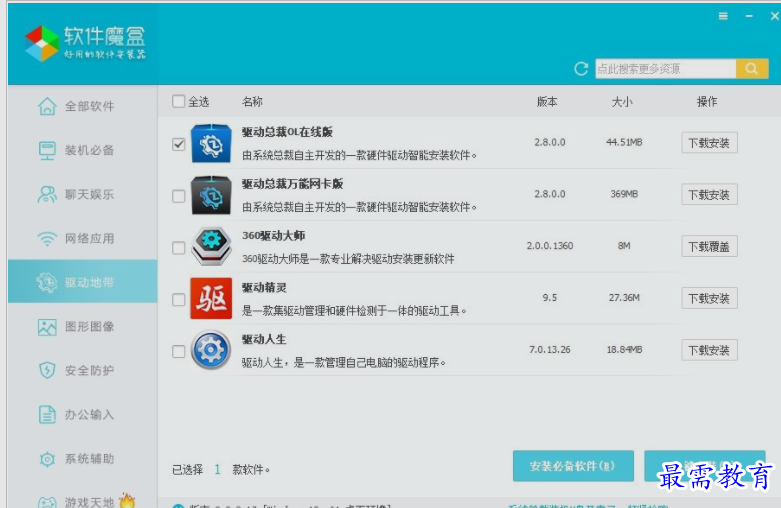Click the 驱动总裁万能网卡版 title text
Viewport: 781px width, 508px height.
293,184
